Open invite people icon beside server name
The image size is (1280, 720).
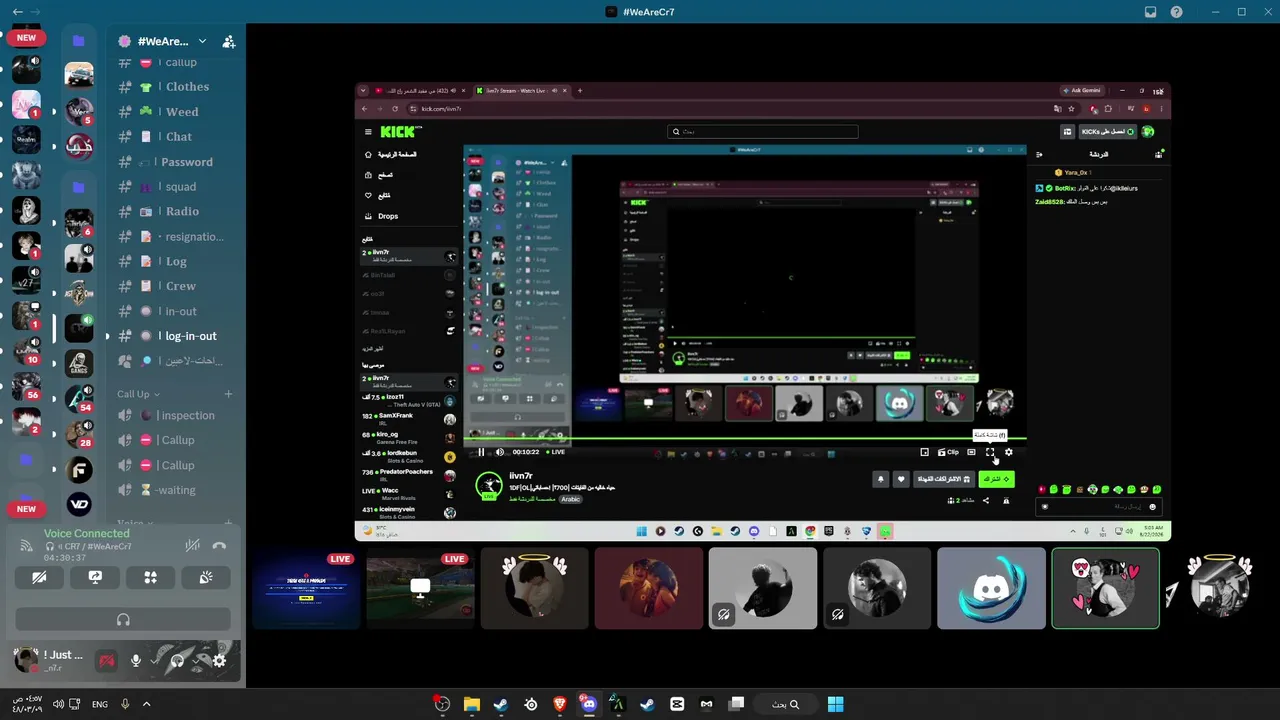click(229, 41)
